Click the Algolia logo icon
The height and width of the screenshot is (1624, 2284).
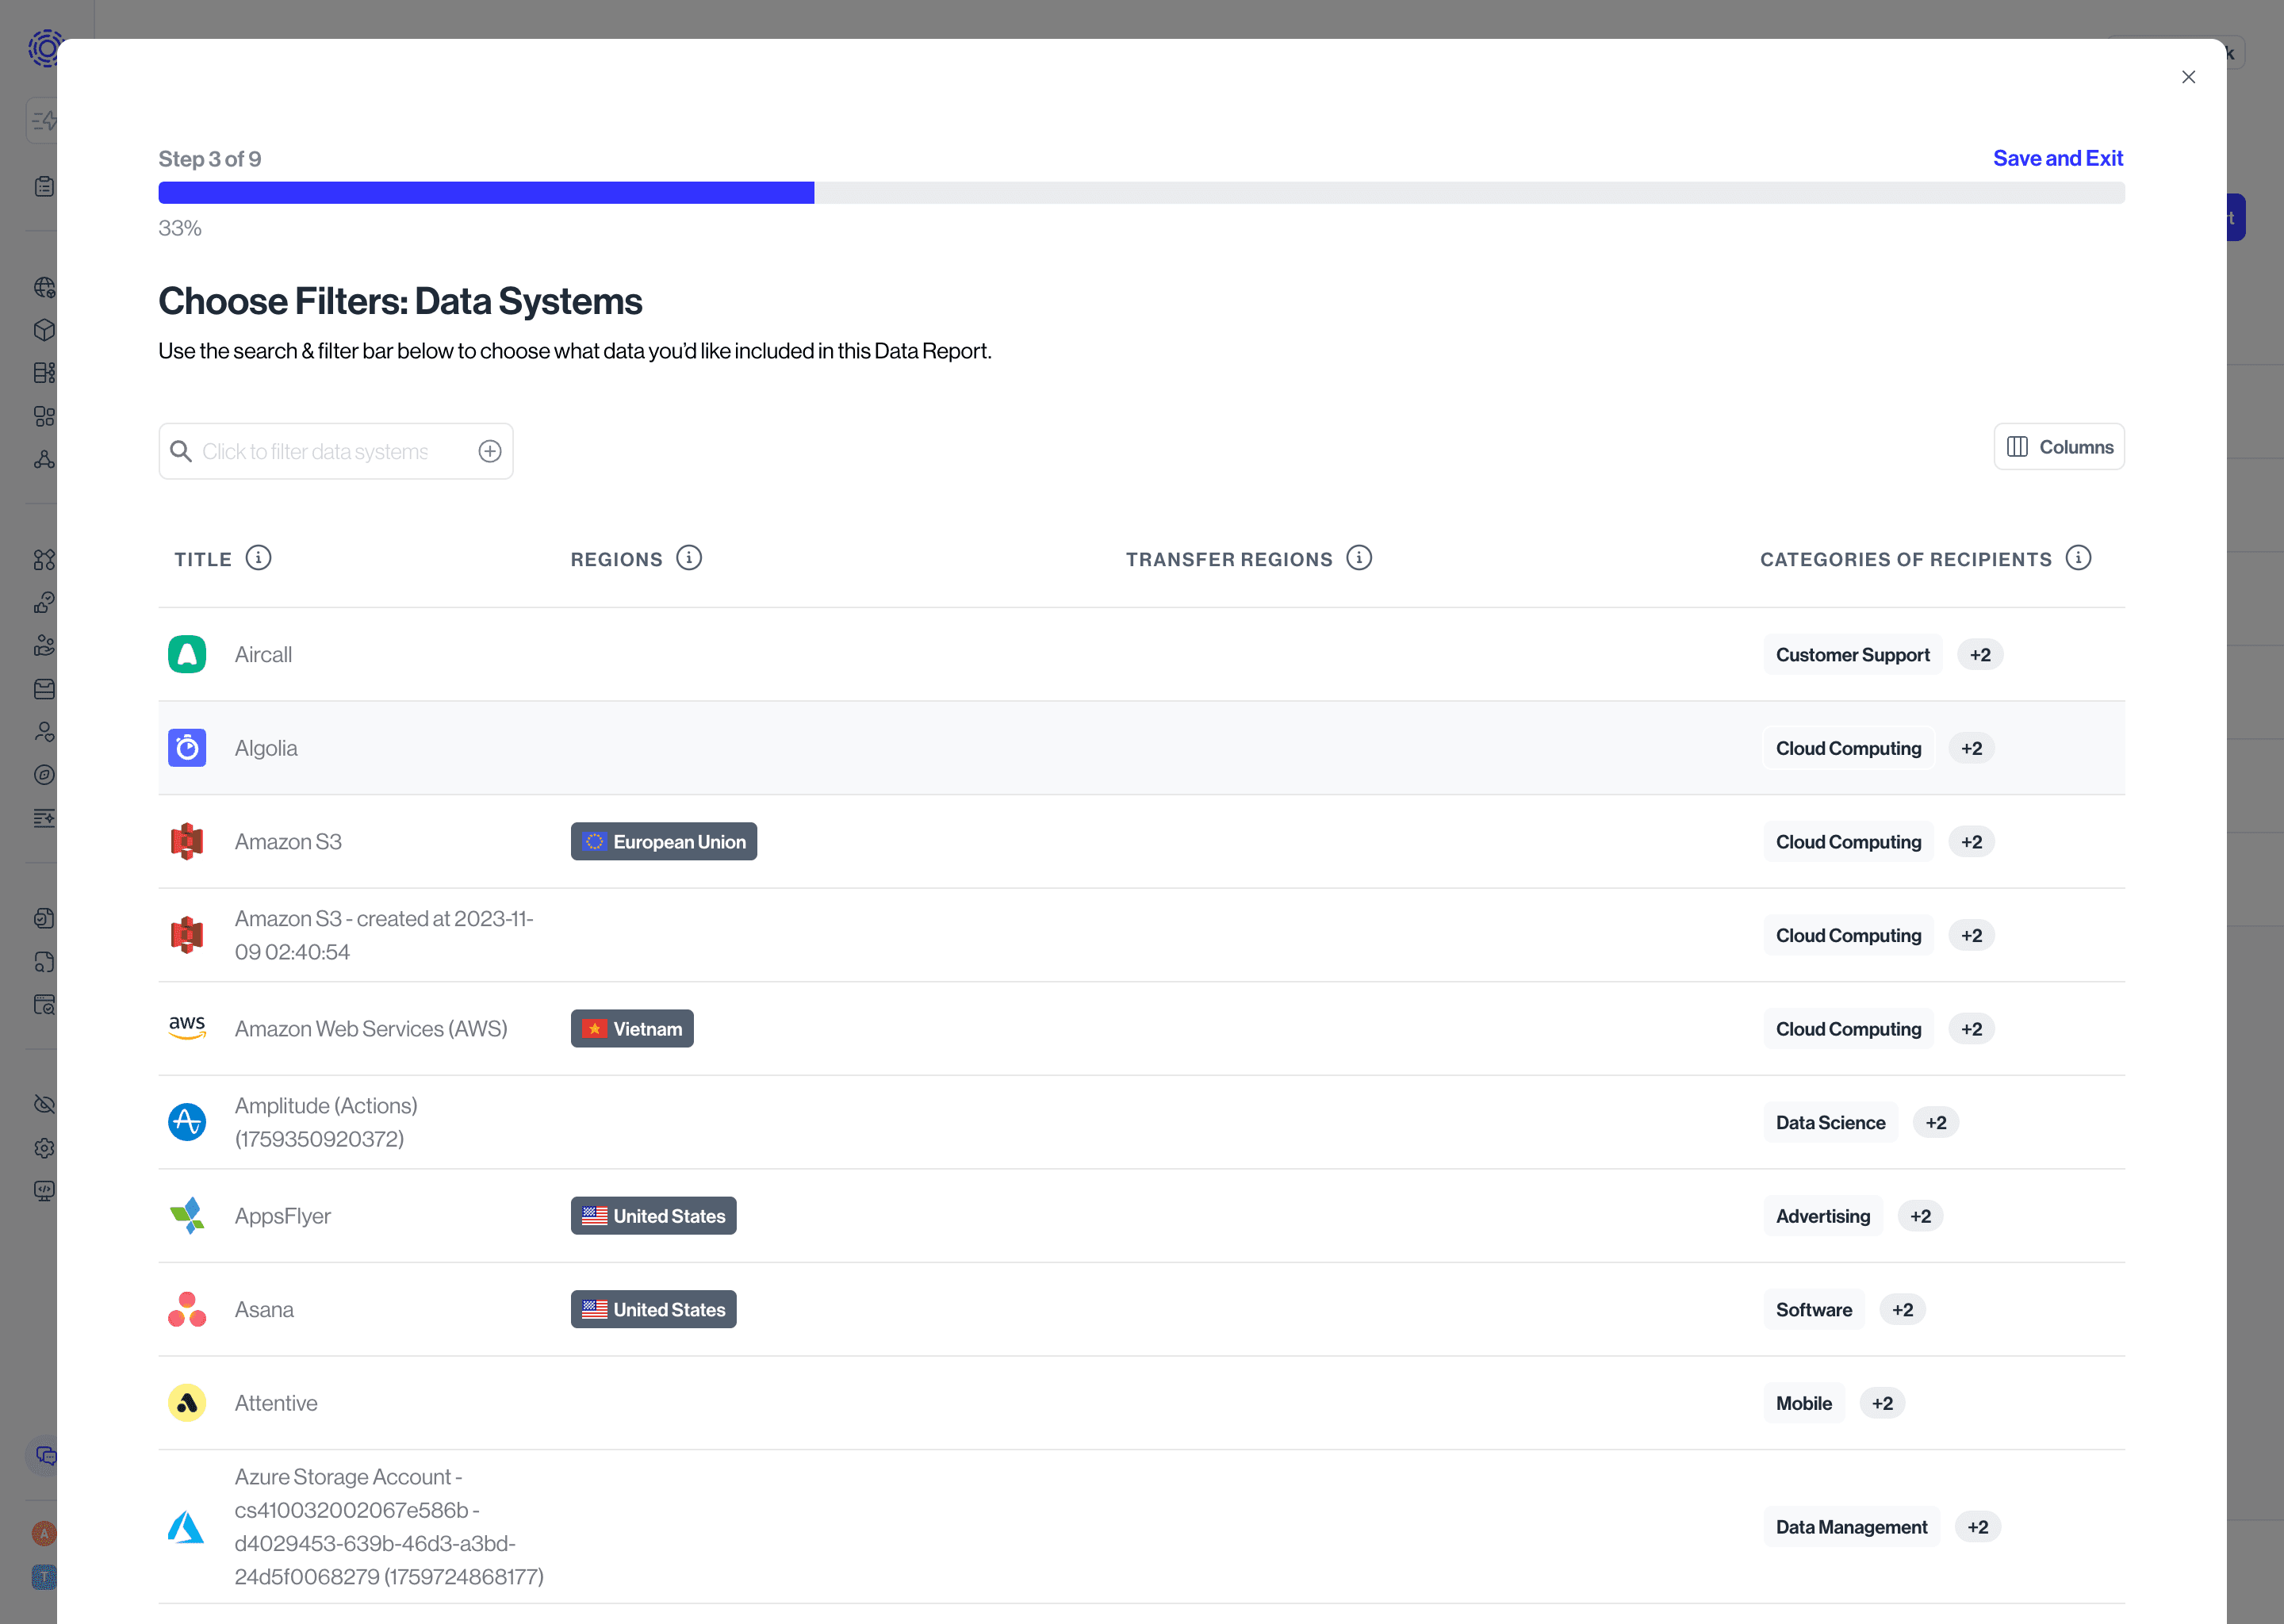click(187, 748)
